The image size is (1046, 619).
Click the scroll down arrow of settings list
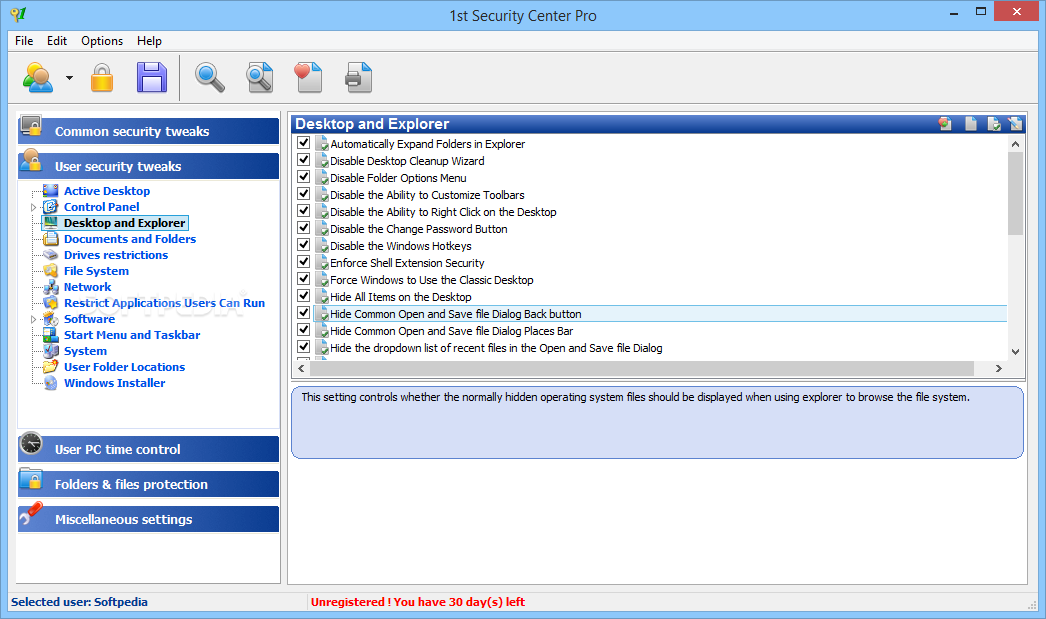tap(1015, 352)
